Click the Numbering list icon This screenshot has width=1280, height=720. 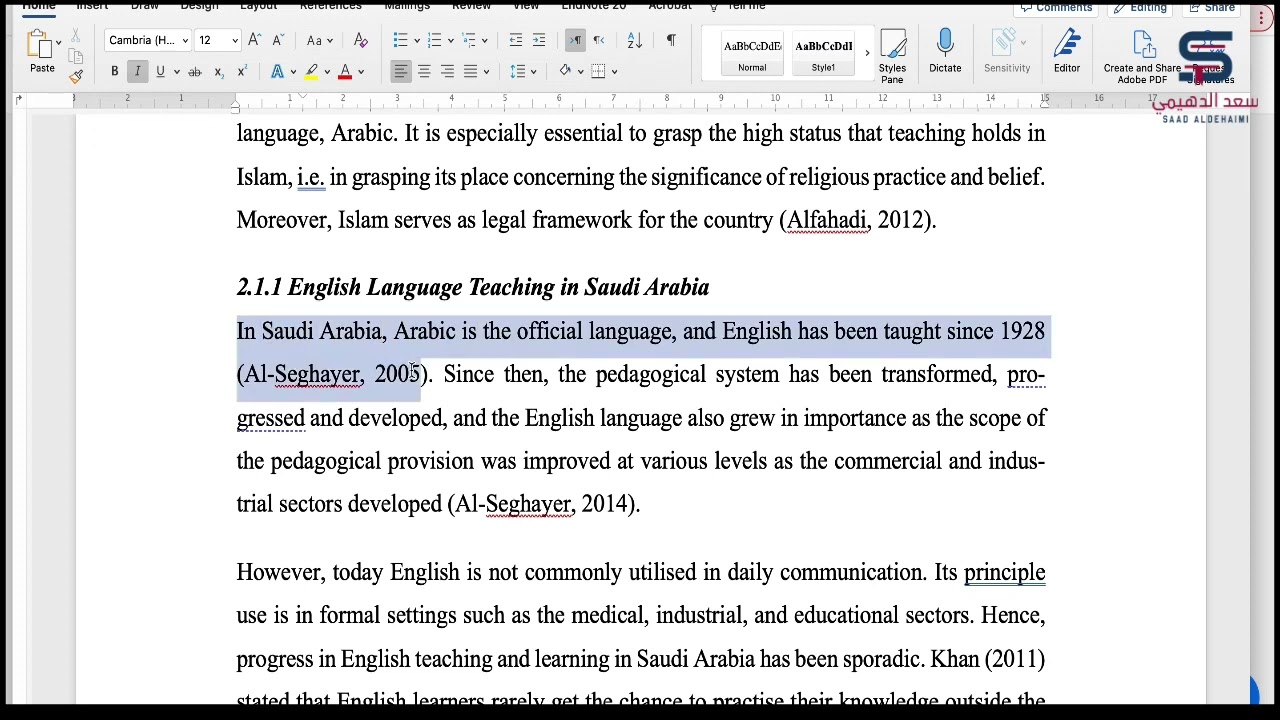coord(434,40)
